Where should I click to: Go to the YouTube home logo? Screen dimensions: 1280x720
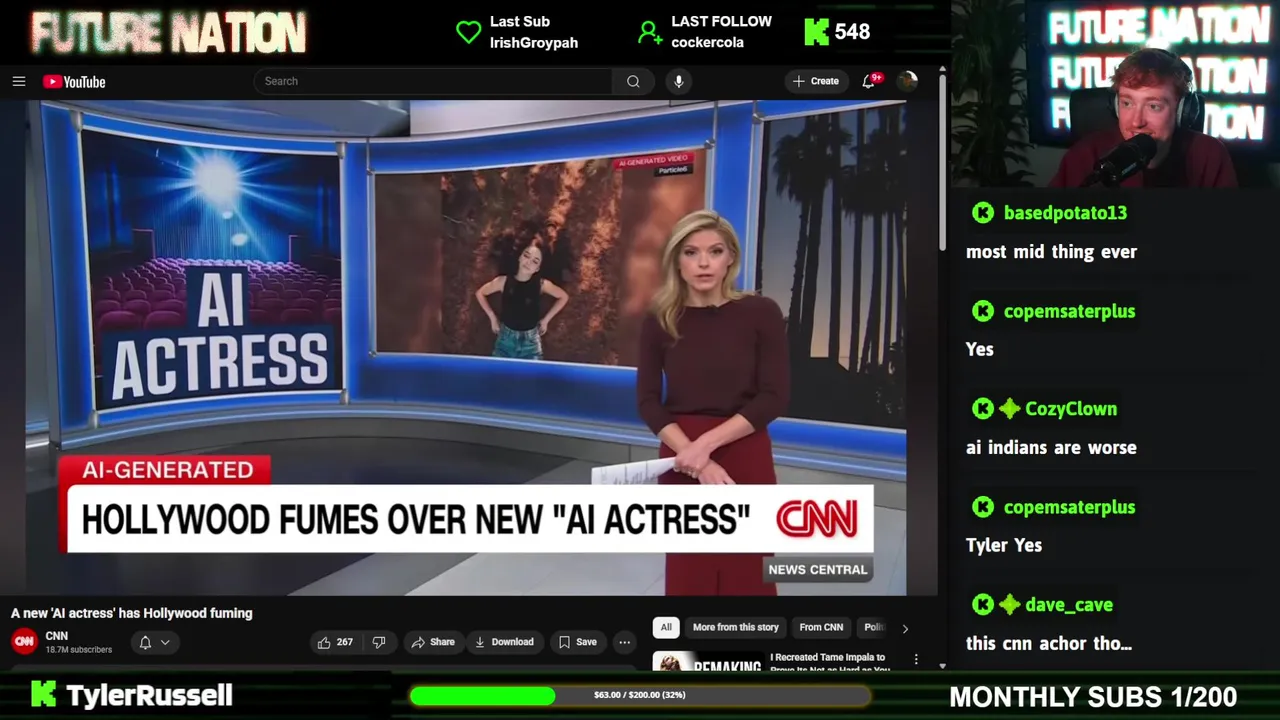(x=74, y=82)
